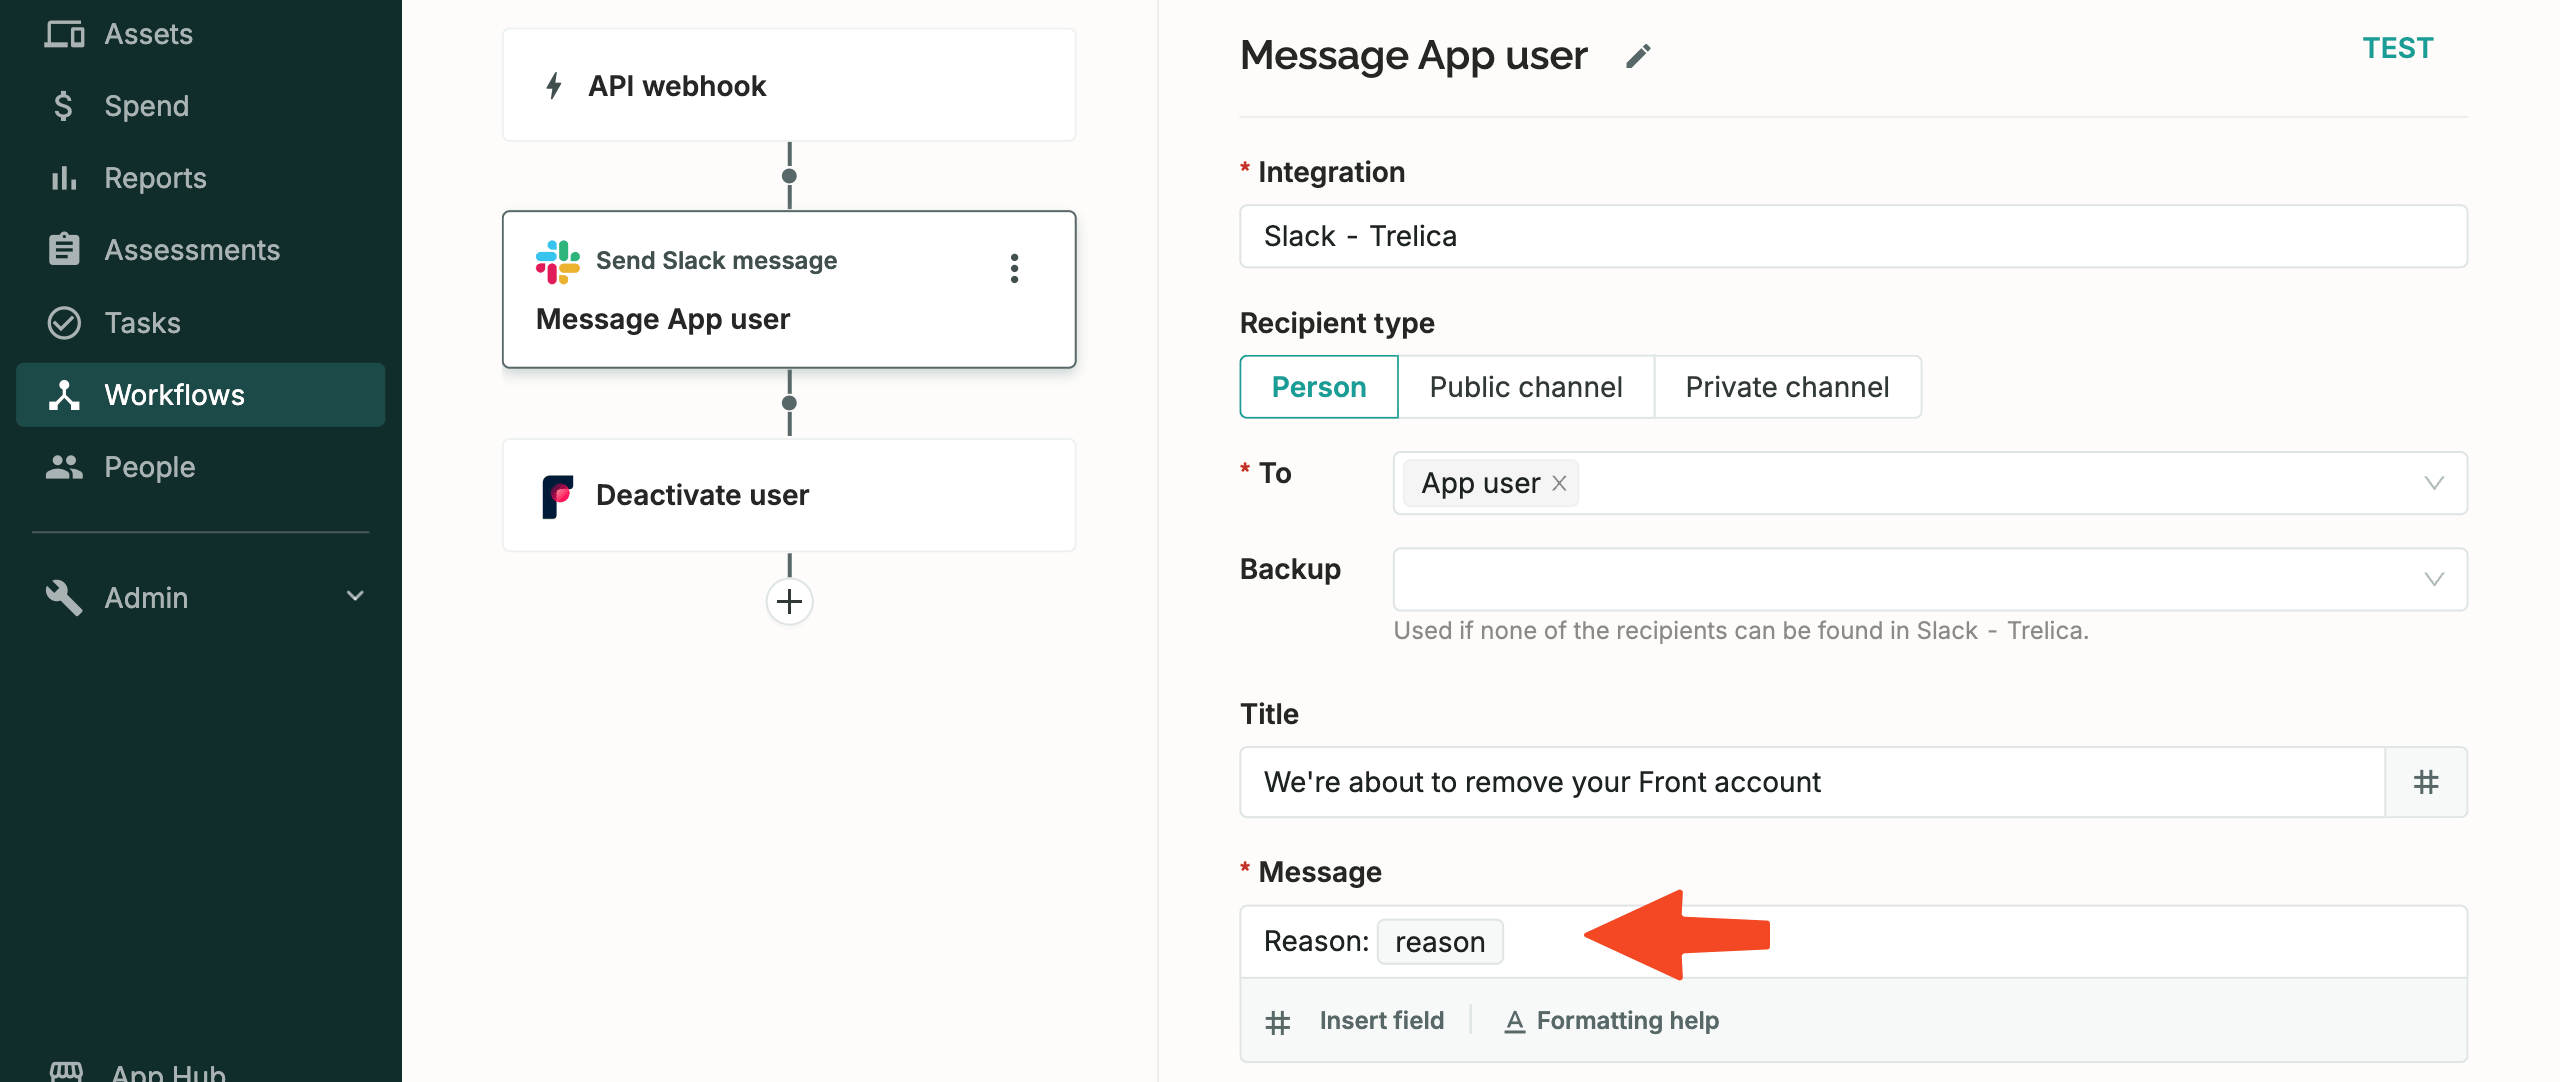Viewport: 2560px width, 1082px height.
Task: Select Private channel recipient type
Action: [1788, 387]
